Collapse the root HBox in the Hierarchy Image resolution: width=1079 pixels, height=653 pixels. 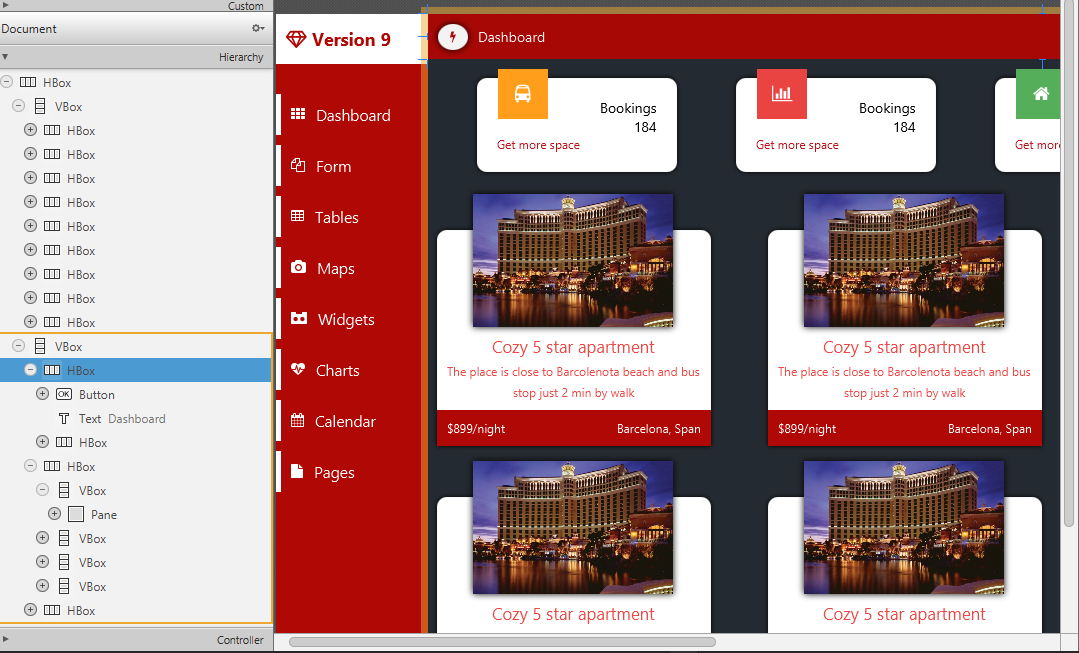[x=8, y=82]
